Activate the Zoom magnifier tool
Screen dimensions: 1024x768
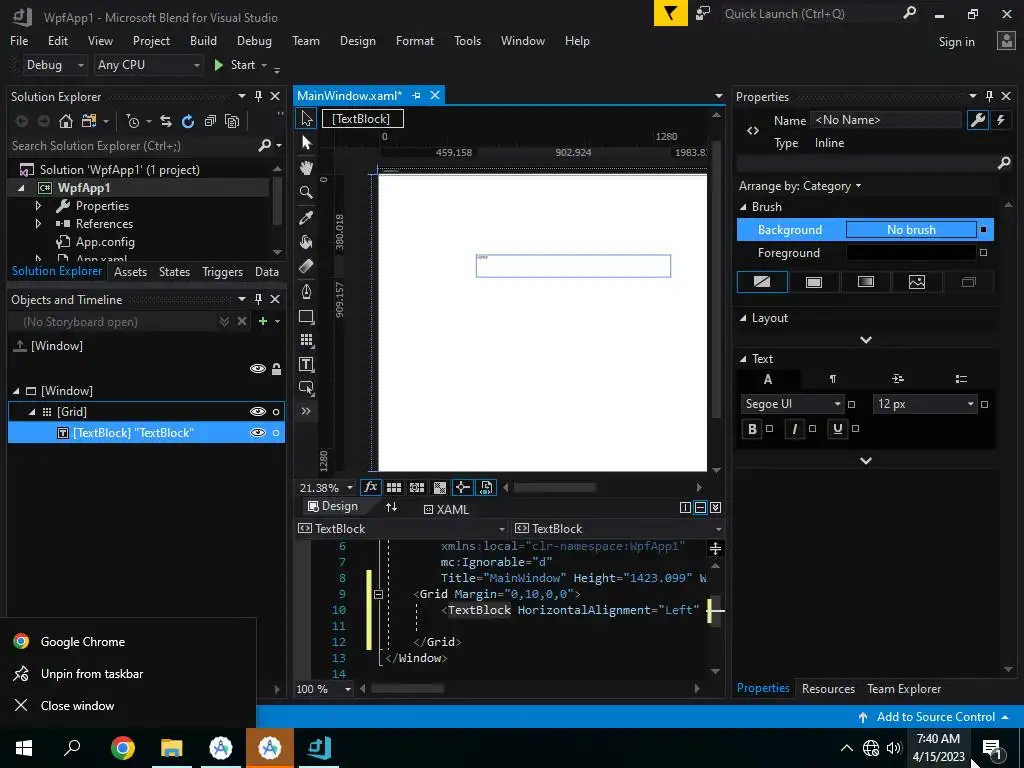(x=306, y=193)
